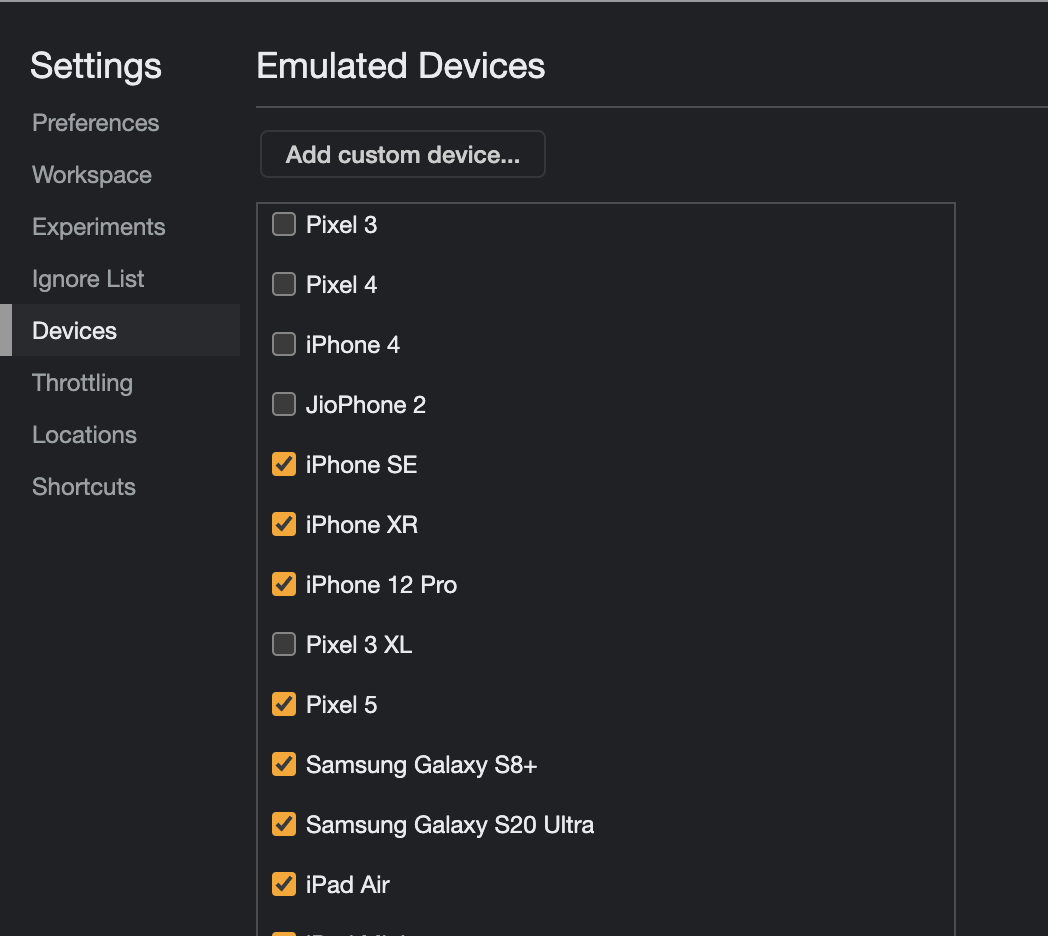This screenshot has width=1048, height=936.
Task: Click the iPhone 12 Pro label
Action: (381, 585)
